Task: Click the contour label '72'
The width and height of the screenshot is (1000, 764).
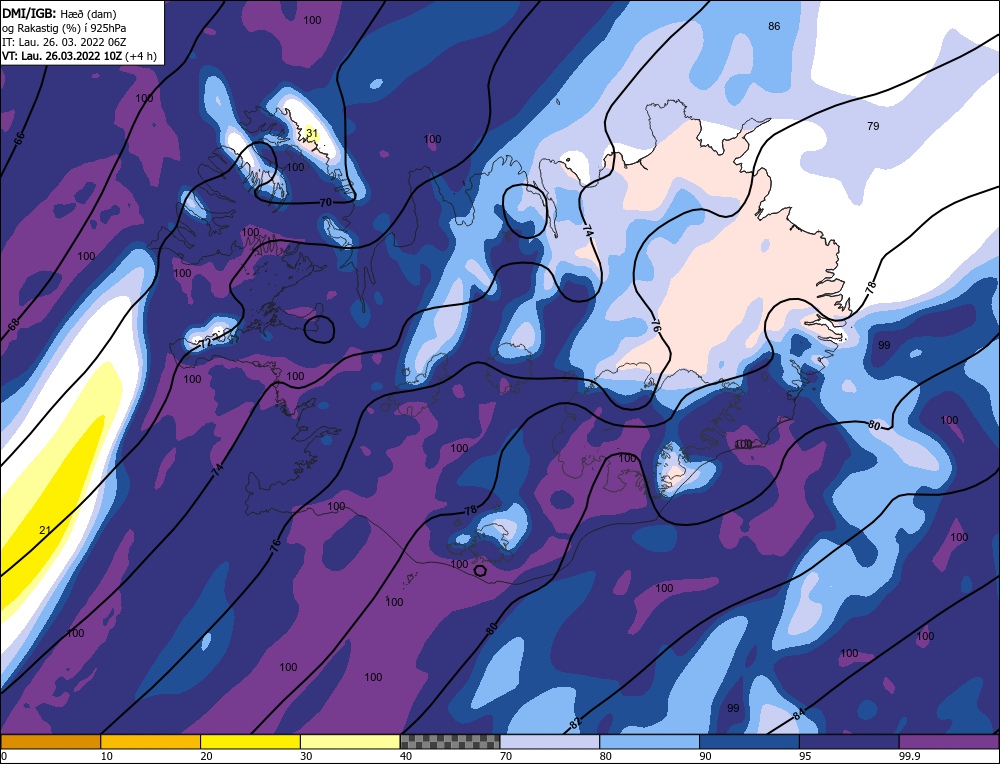Action: click(x=205, y=344)
